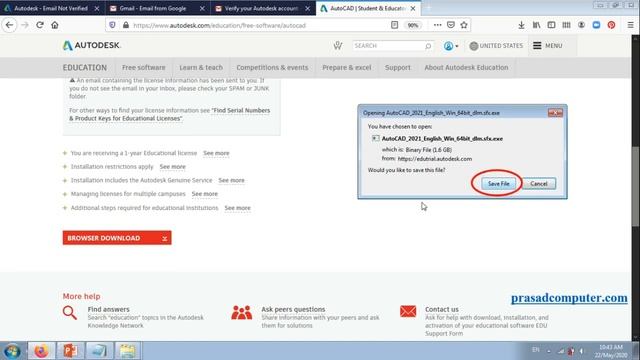Switch to Autodesk Email Not Verified tab
The image size is (640, 360).
click(51, 8)
